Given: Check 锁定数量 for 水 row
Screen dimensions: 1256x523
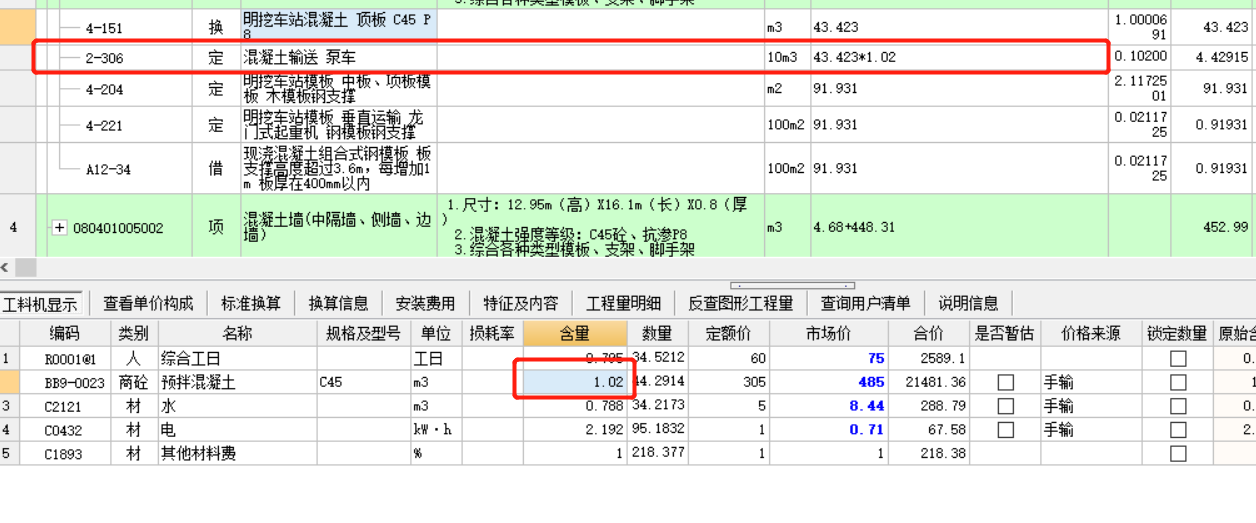Looking at the screenshot, I should point(1178,406).
